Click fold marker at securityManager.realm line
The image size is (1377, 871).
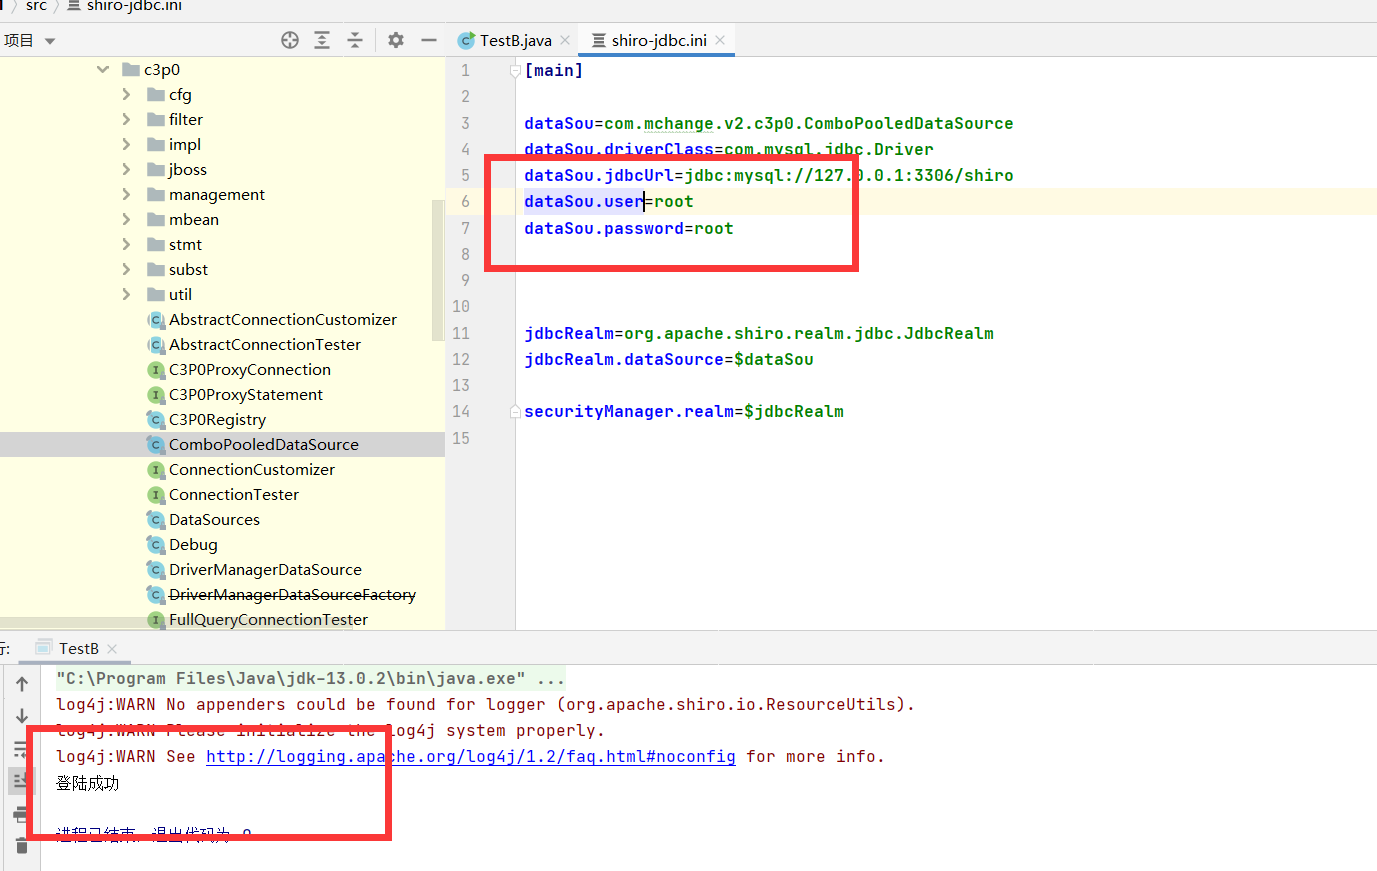pyautogui.click(x=515, y=411)
